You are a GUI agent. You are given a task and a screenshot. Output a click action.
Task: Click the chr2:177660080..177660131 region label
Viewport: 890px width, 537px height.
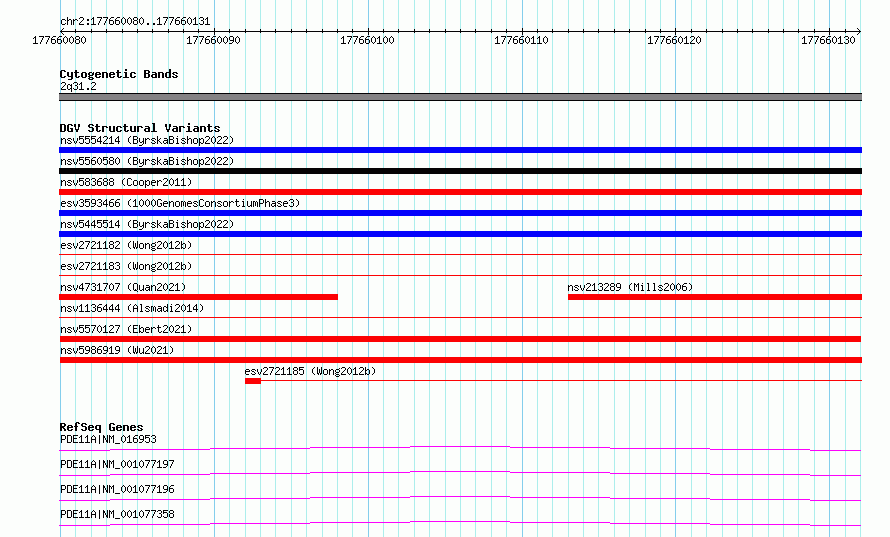(135, 22)
